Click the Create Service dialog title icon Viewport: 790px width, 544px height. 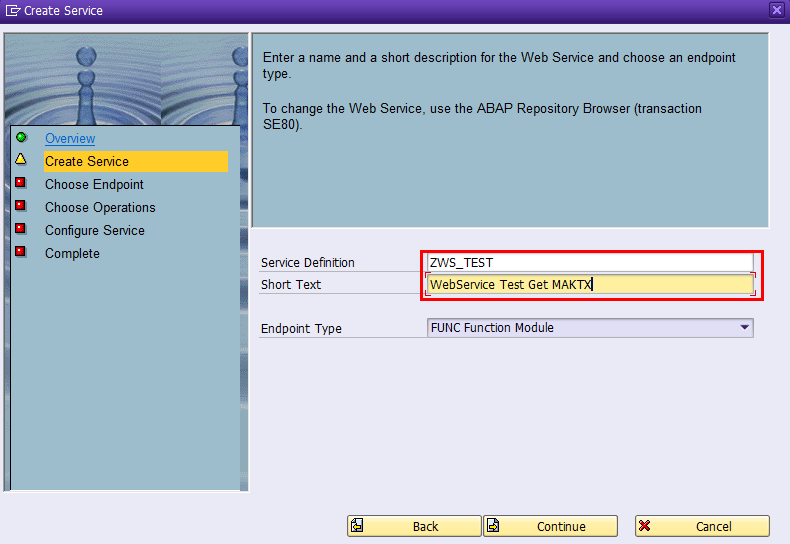tap(13, 11)
